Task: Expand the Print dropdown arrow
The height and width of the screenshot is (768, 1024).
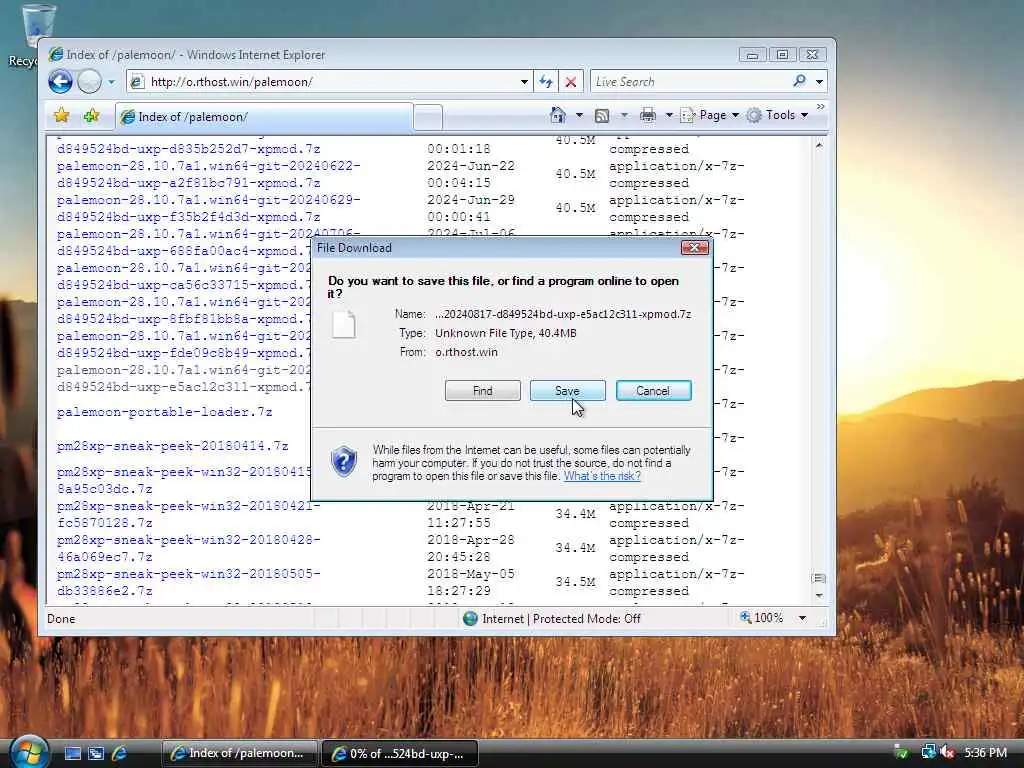Action: pyautogui.click(x=669, y=116)
